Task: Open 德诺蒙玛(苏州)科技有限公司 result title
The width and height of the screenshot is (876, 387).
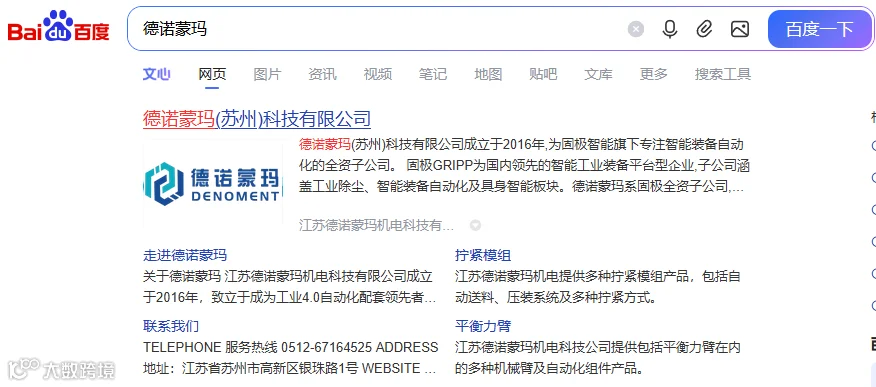Action: [x=257, y=119]
